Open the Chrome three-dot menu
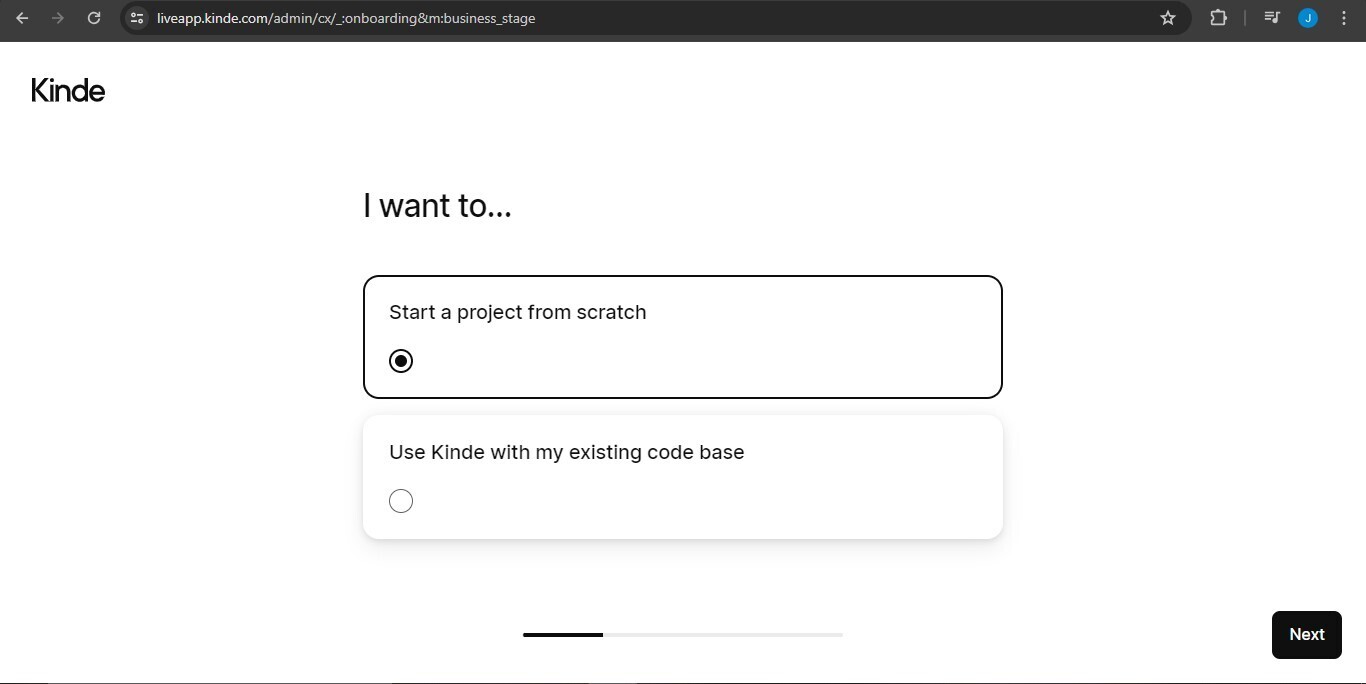The image size is (1366, 684). point(1343,18)
